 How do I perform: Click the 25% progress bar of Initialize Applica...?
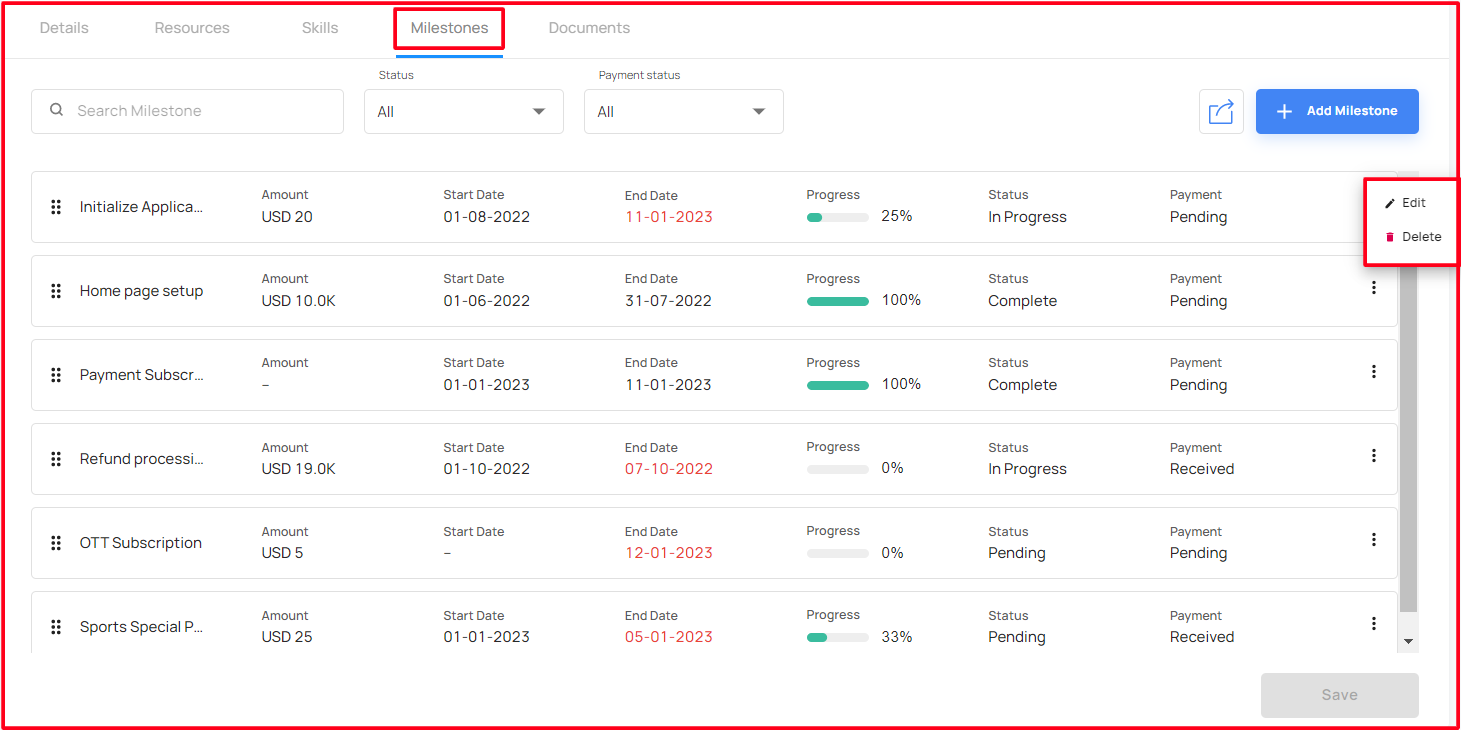pos(837,217)
